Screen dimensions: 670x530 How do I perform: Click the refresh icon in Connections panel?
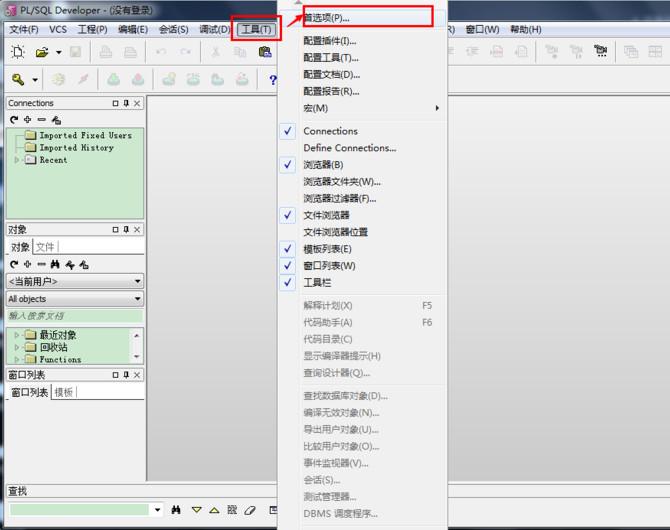tap(14, 120)
